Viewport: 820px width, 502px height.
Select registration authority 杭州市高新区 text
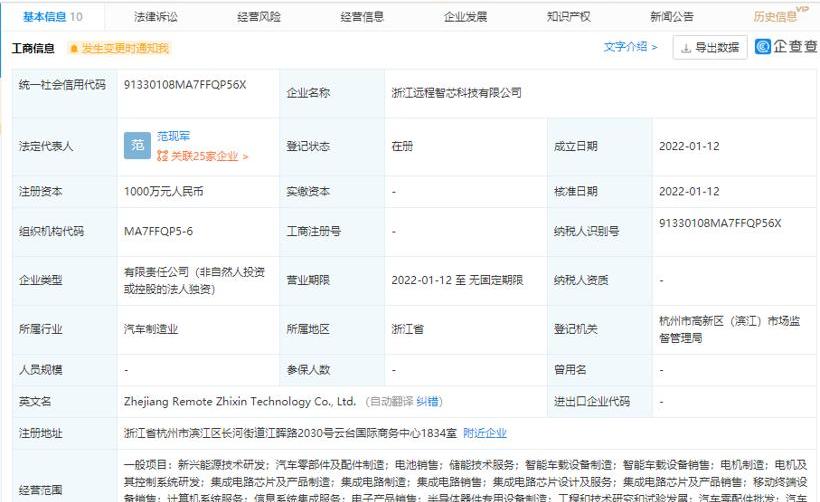point(730,329)
